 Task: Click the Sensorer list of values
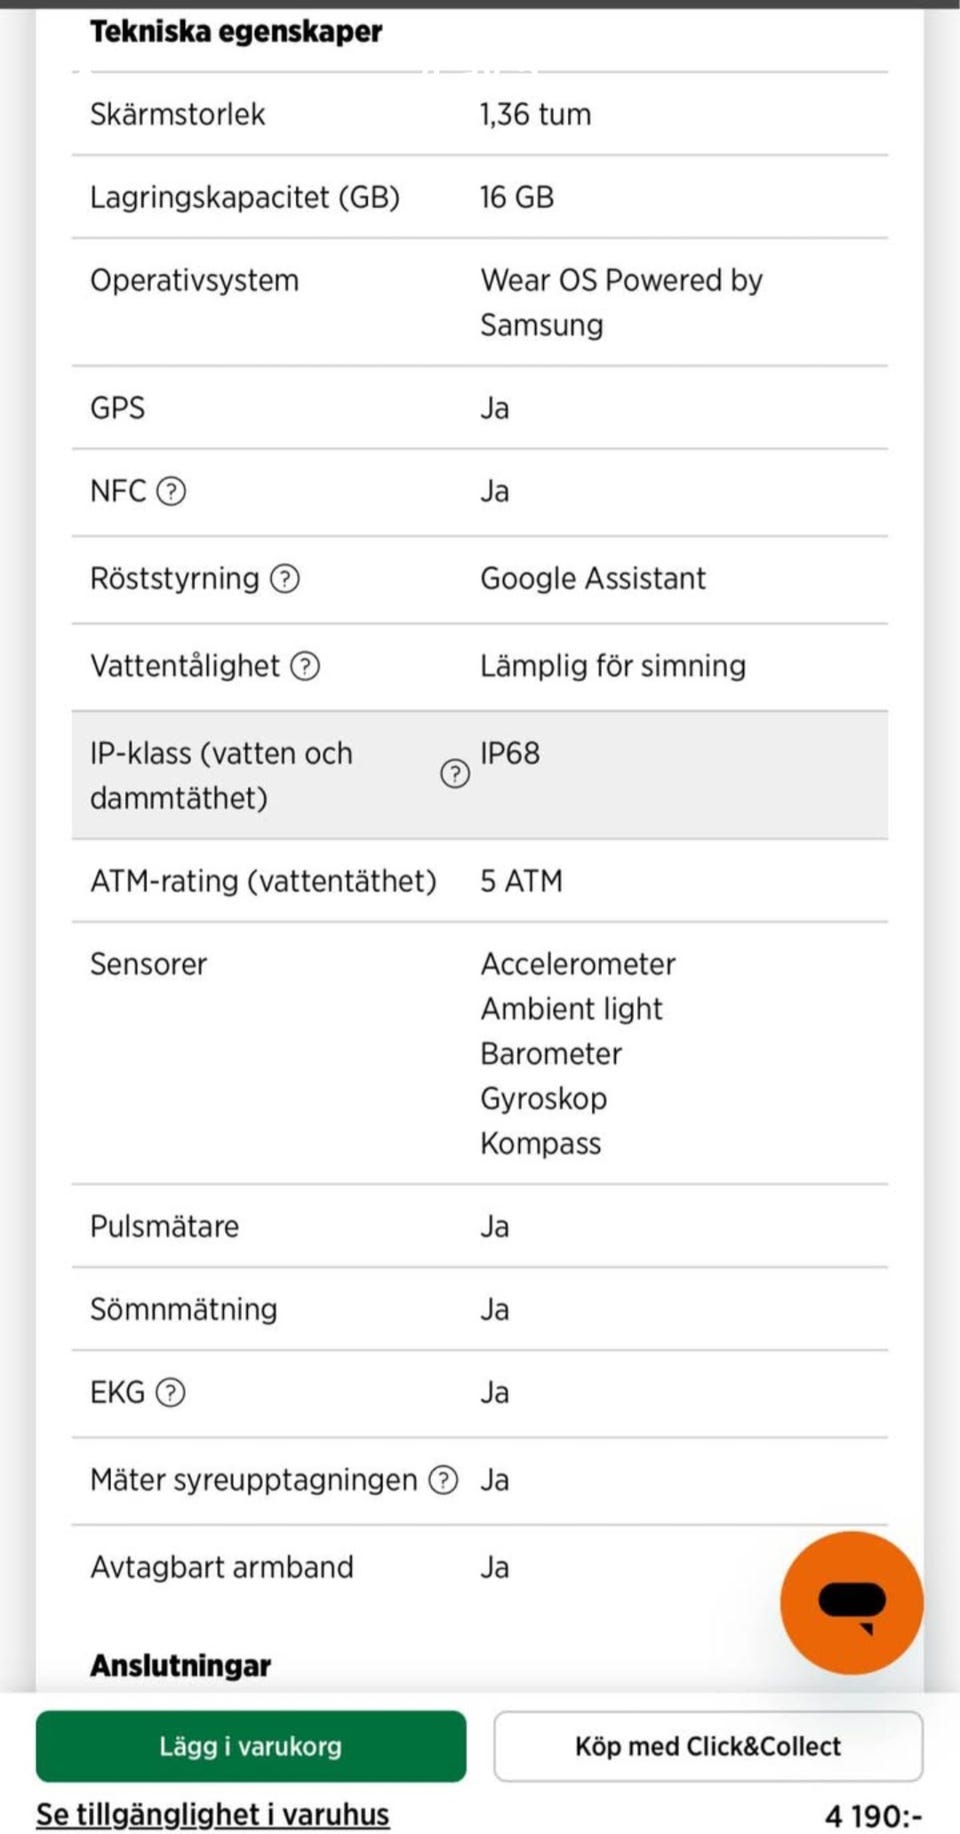point(578,1053)
